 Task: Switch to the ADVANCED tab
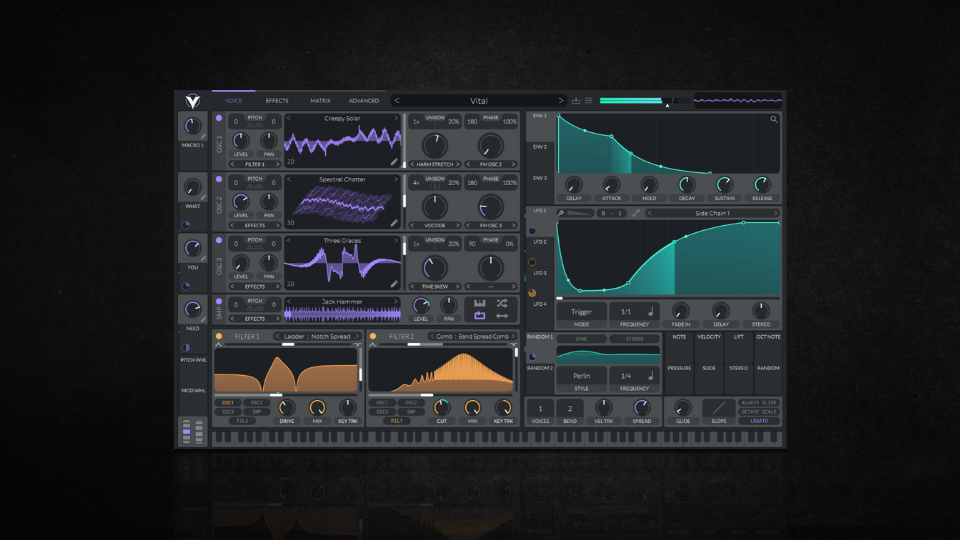pos(364,100)
